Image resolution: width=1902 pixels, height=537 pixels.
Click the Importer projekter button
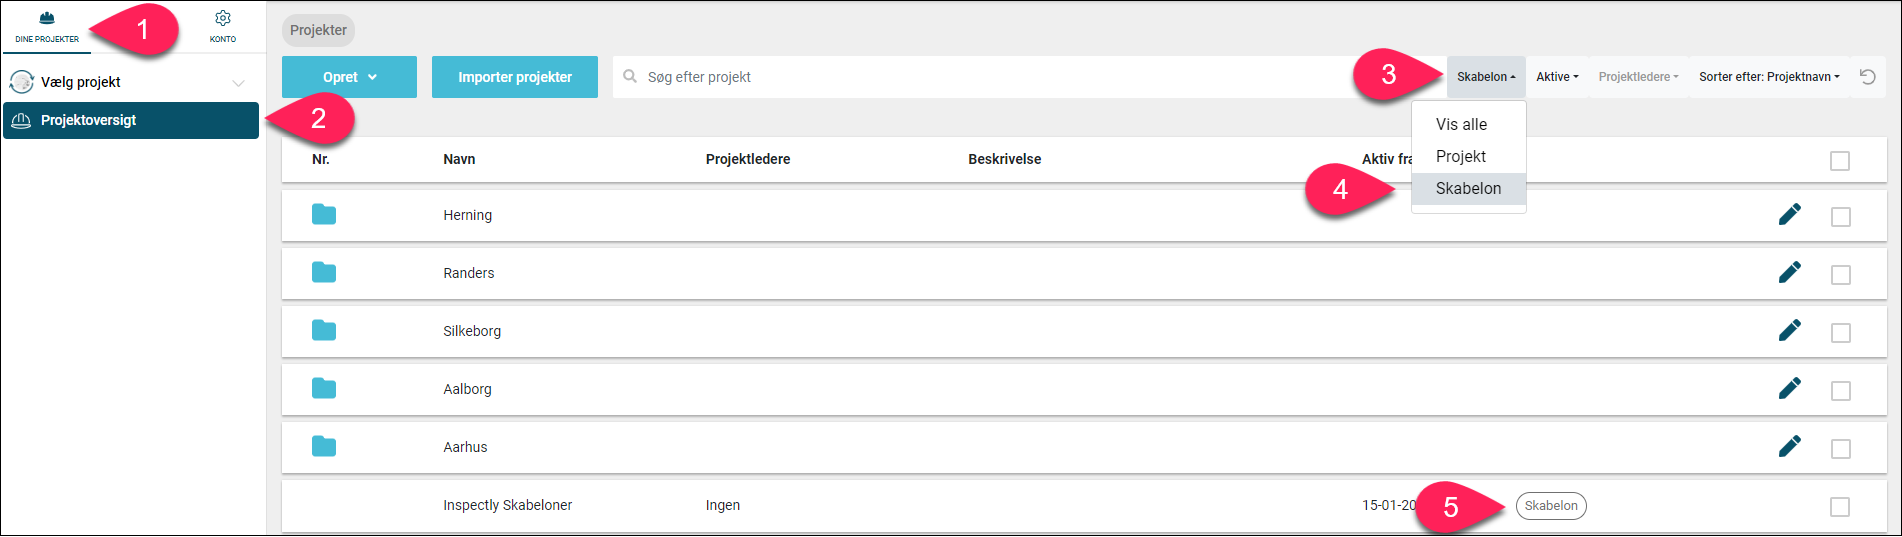tap(515, 77)
